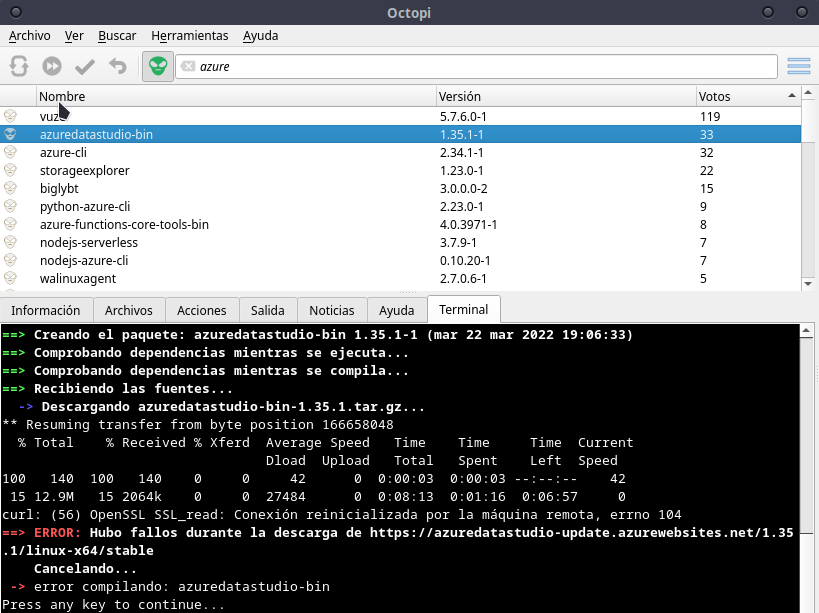
Task: Click the alien icon for azuredatastudio-bin
Action: (10, 134)
